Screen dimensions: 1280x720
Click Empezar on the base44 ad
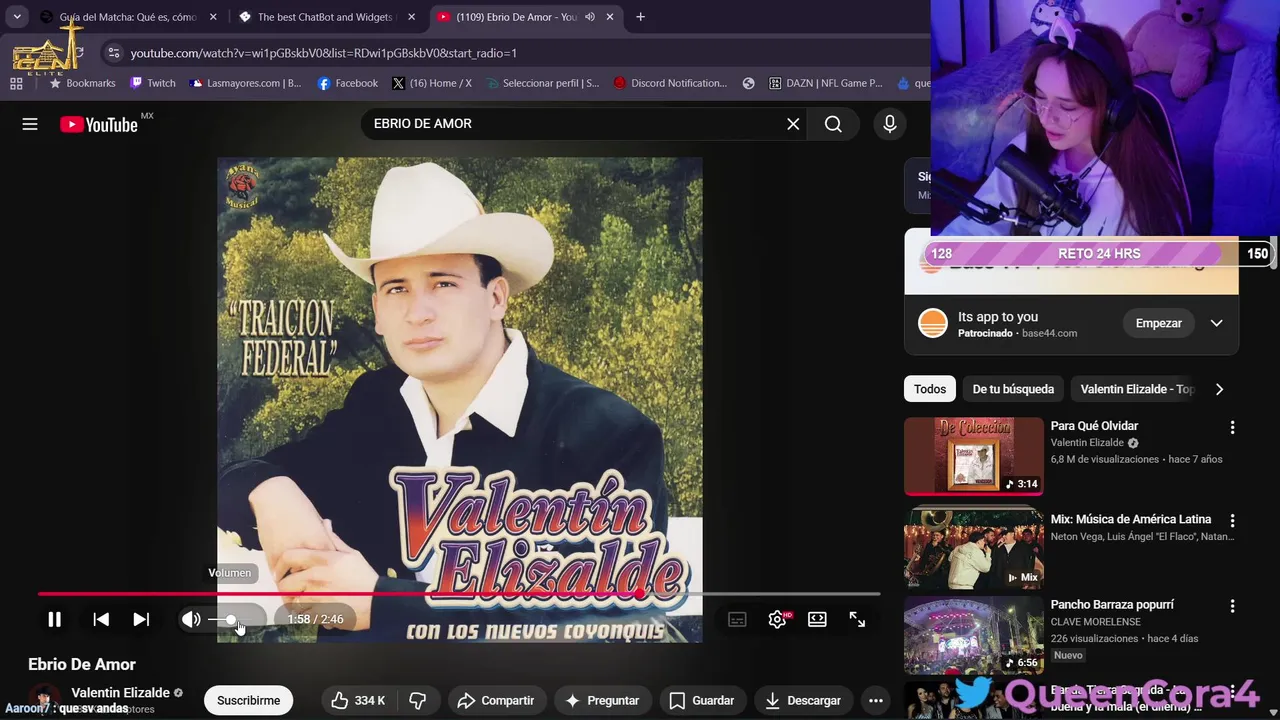coord(1158,323)
